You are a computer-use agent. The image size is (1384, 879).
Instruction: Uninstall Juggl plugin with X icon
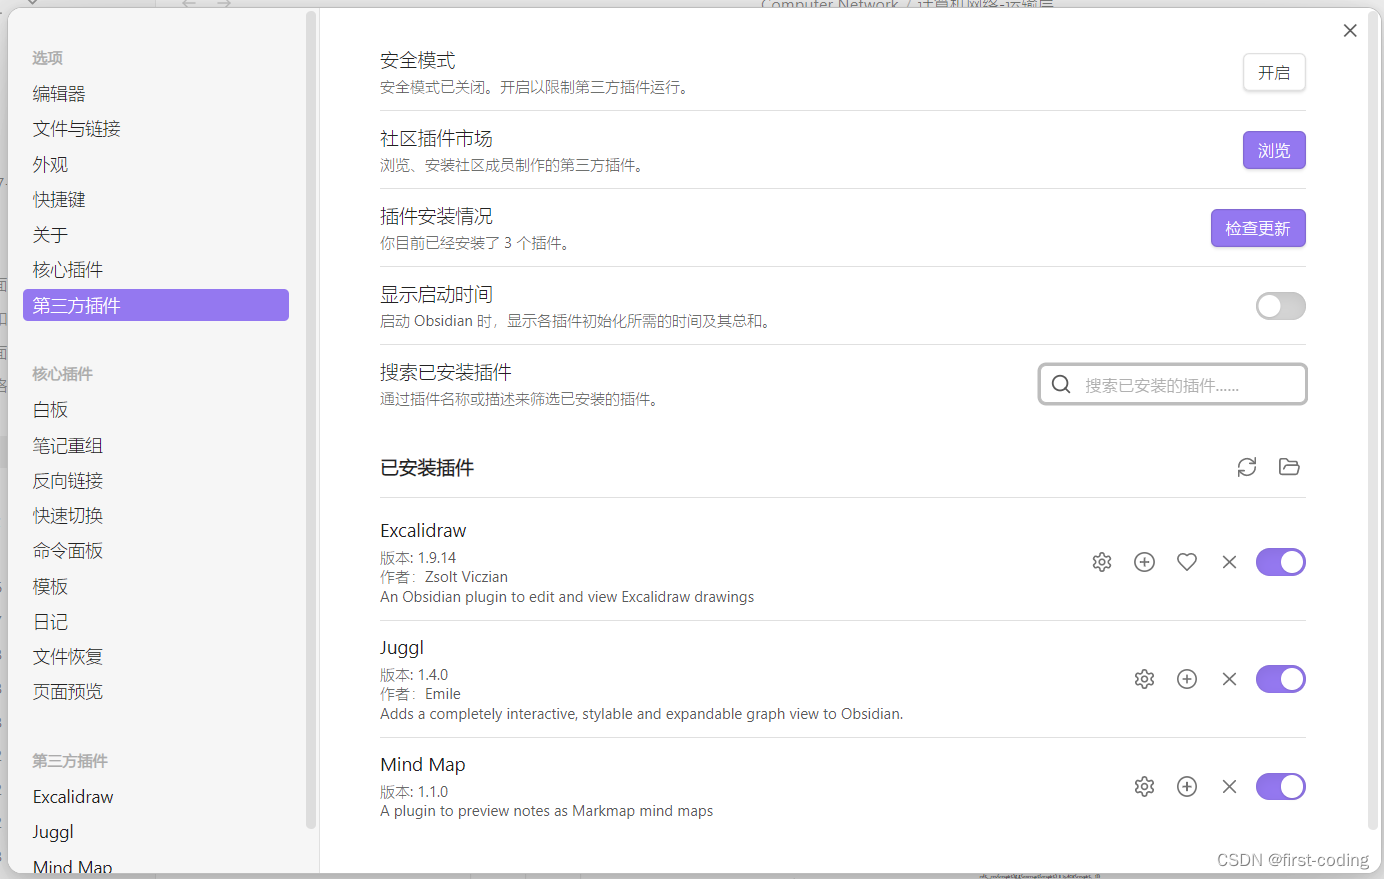1229,679
